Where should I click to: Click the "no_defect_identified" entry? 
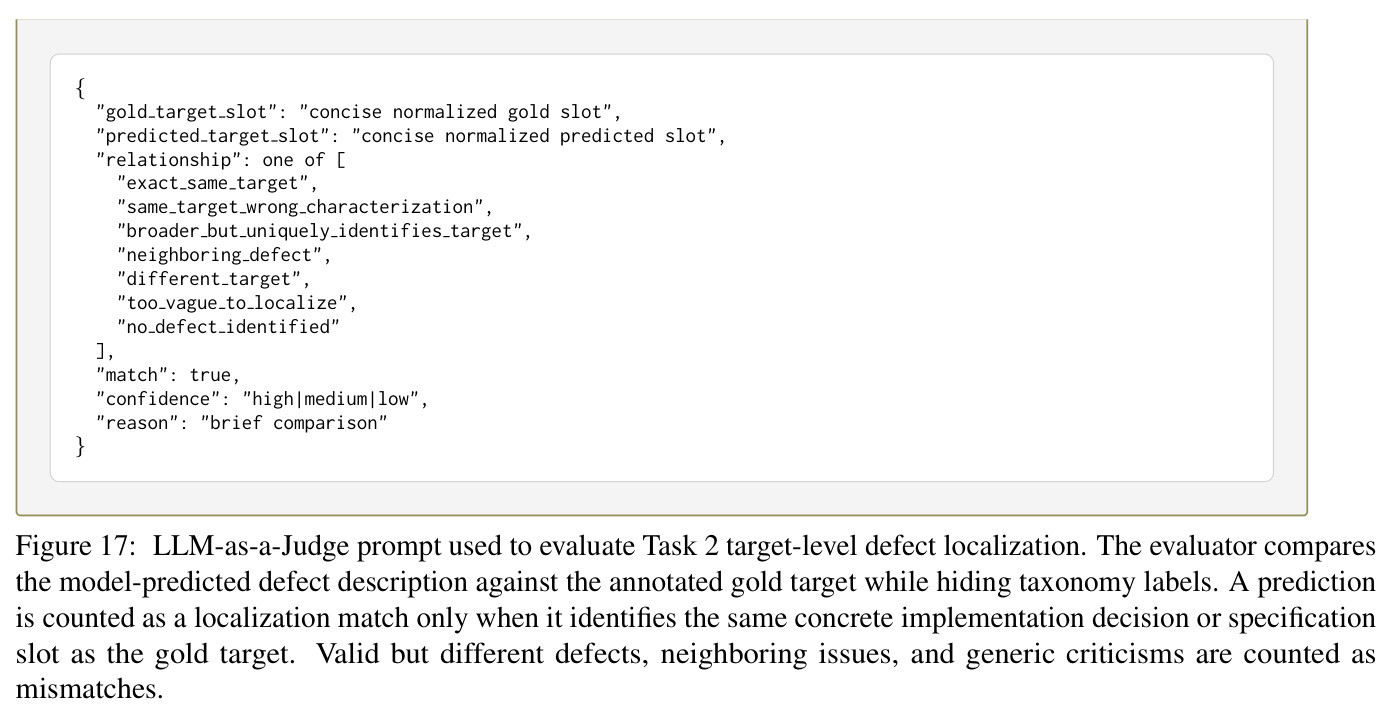228,327
